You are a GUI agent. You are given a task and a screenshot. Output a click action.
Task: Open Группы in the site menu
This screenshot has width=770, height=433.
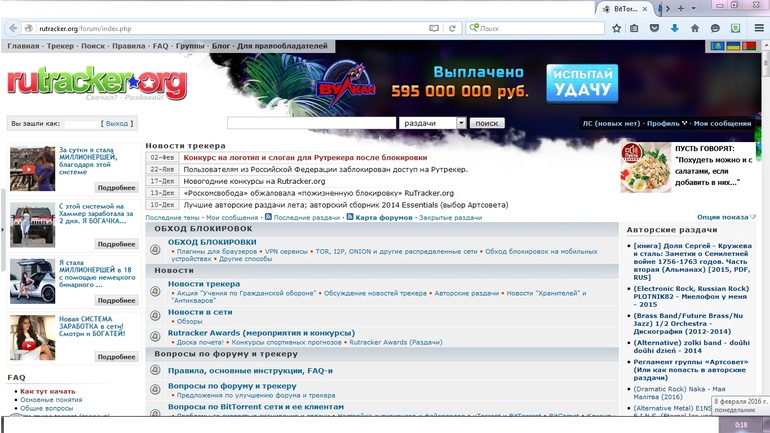pyautogui.click(x=190, y=46)
